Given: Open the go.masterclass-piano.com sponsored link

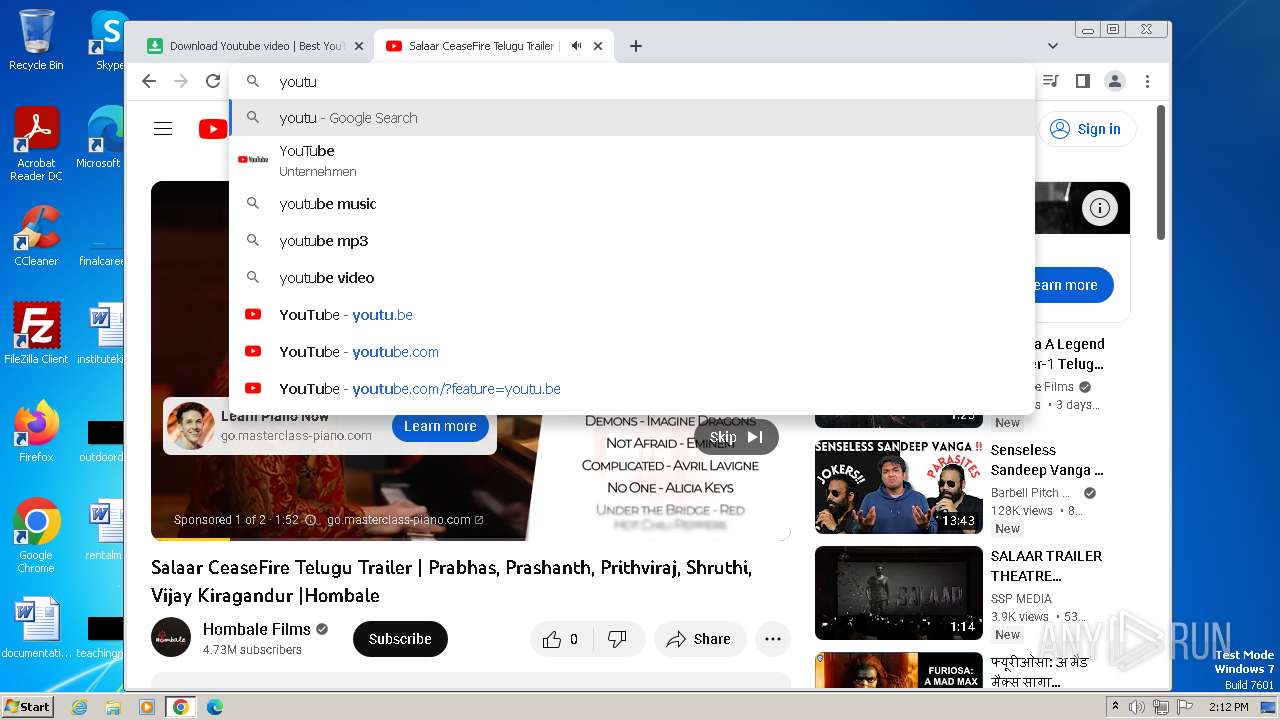Looking at the screenshot, I should [x=405, y=520].
